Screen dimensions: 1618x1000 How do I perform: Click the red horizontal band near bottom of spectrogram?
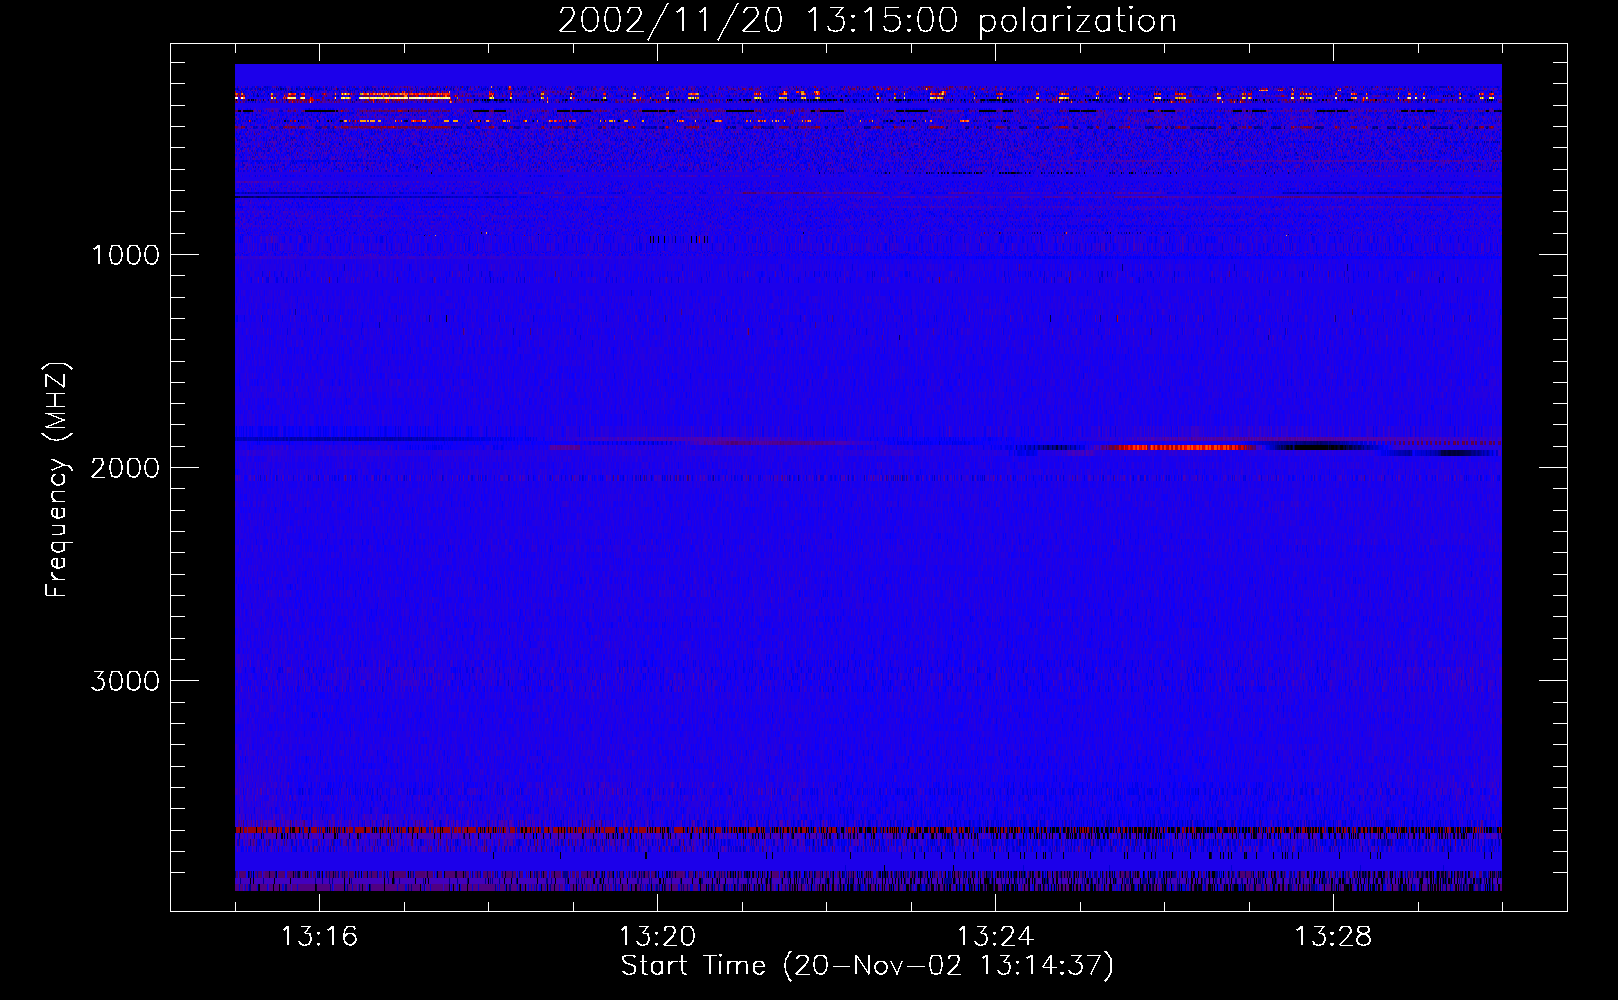tap(867, 830)
